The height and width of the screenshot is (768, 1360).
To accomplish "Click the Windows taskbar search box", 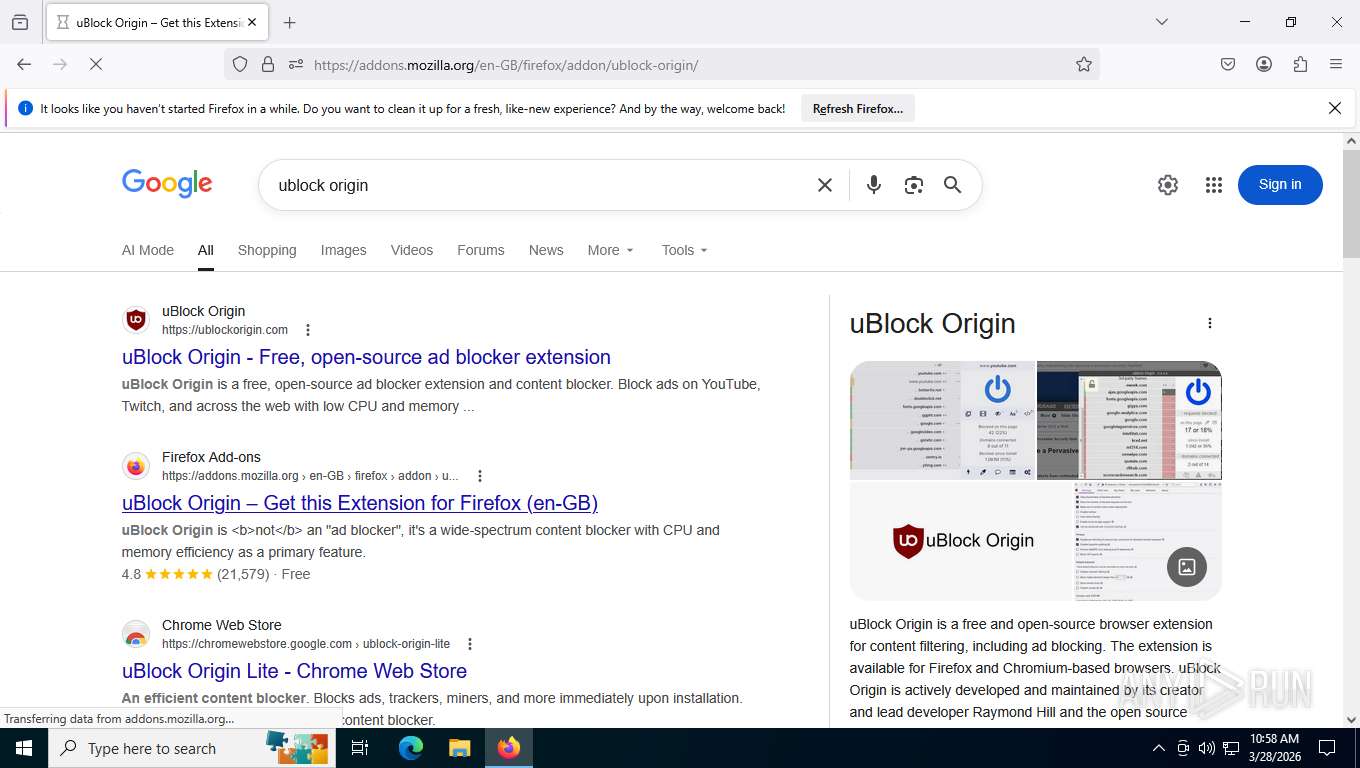I will [192, 748].
